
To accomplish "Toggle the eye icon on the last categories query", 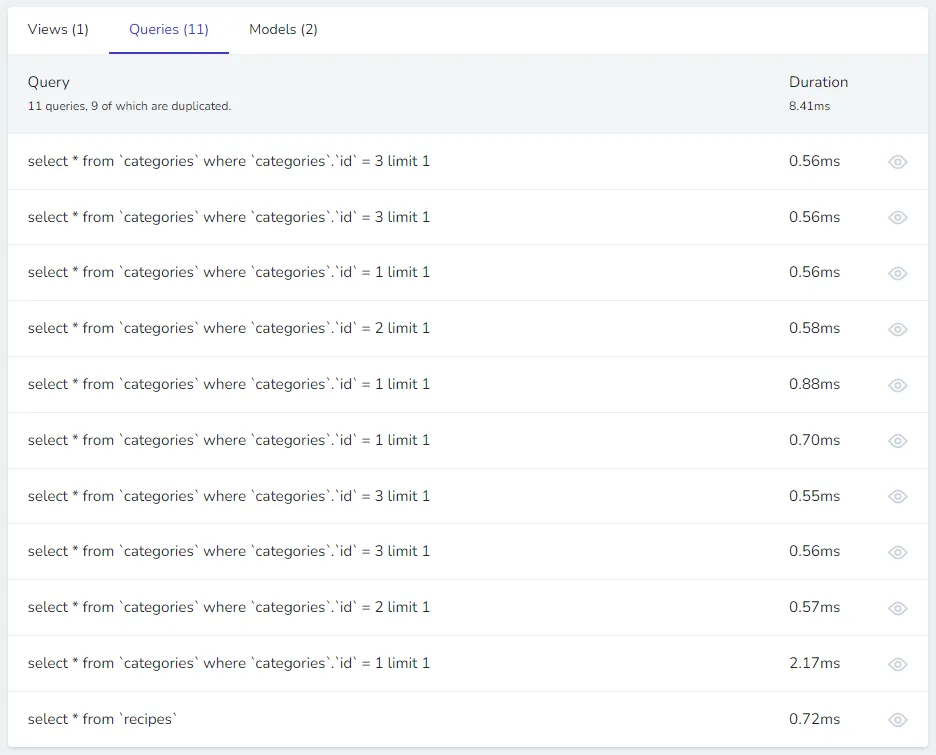I will (x=897, y=663).
